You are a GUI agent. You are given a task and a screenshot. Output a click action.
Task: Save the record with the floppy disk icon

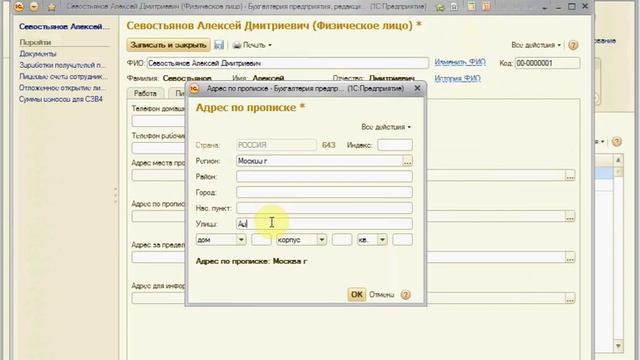coord(219,45)
